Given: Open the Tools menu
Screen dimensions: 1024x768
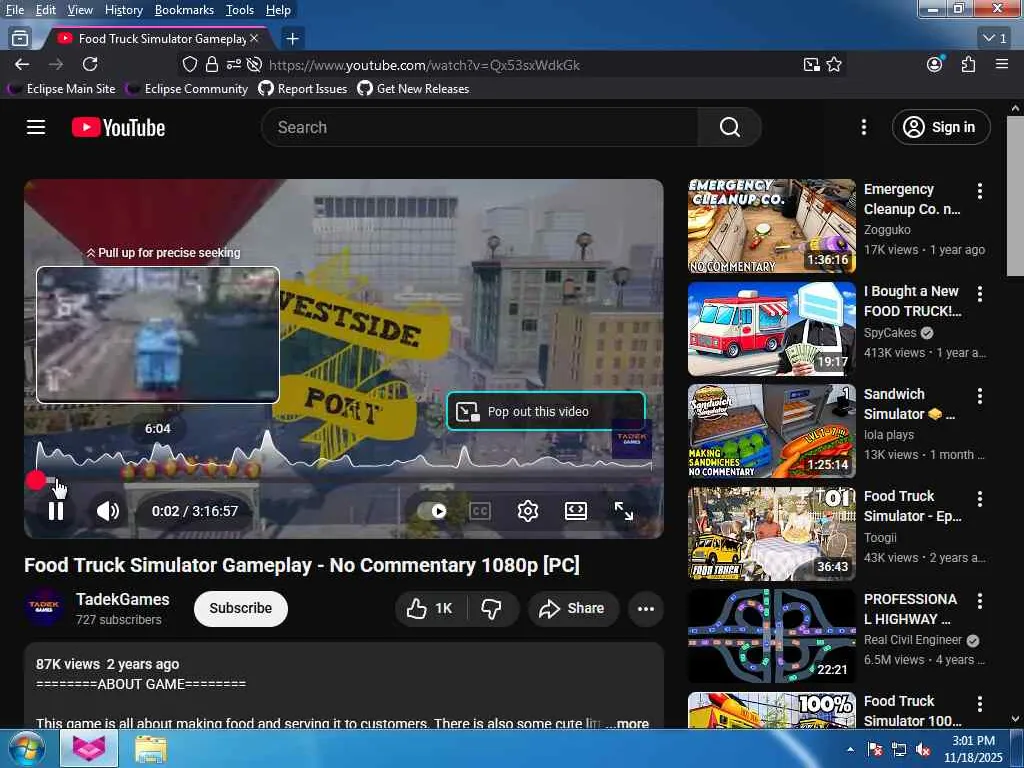Looking at the screenshot, I should [240, 10].
